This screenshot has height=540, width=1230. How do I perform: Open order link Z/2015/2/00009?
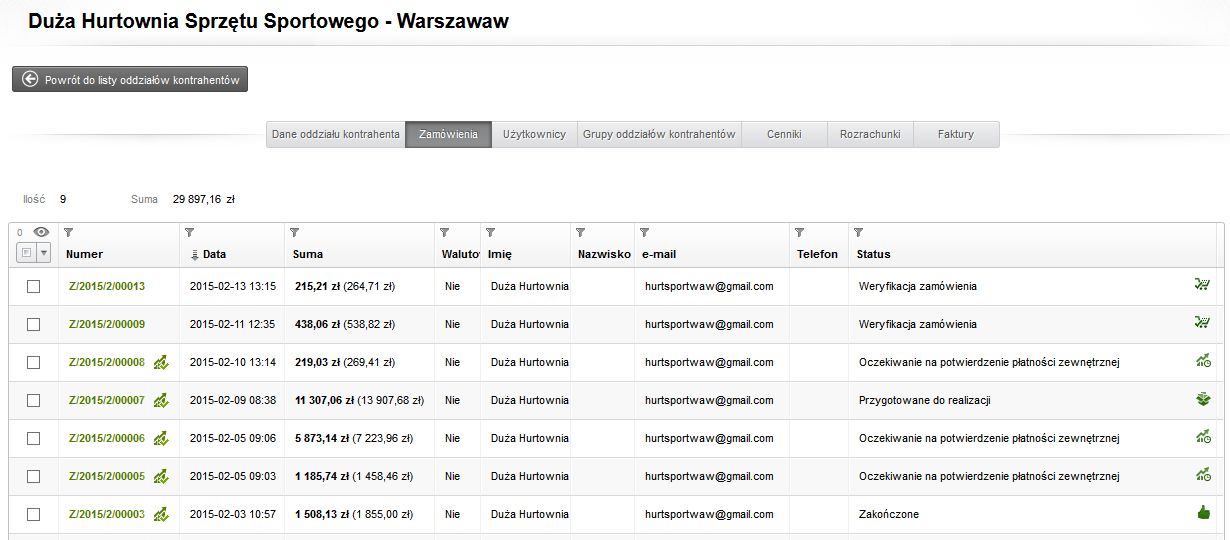[x=107, y=324]
